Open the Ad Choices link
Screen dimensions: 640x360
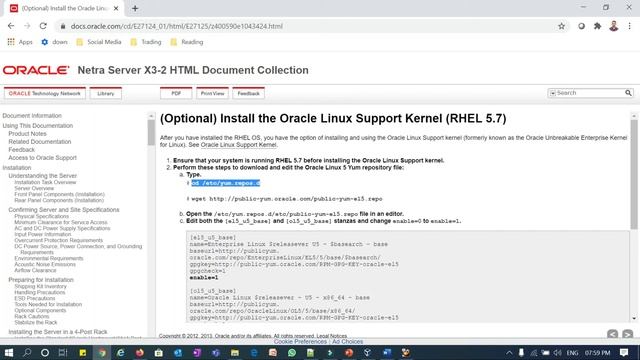pyautogui.click(x=347, y=342)
